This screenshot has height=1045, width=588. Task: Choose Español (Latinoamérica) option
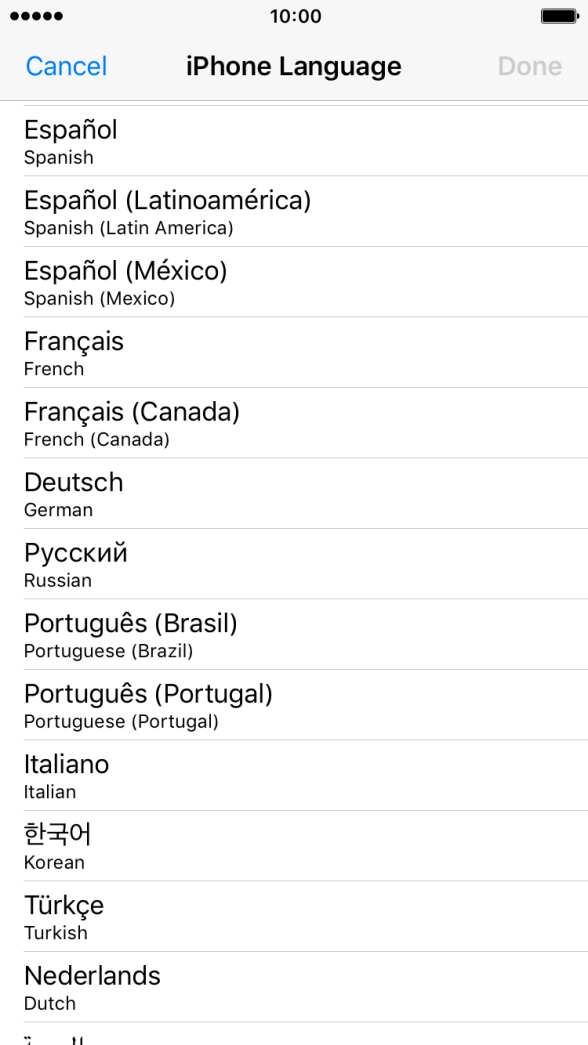(x=294, y=211)
